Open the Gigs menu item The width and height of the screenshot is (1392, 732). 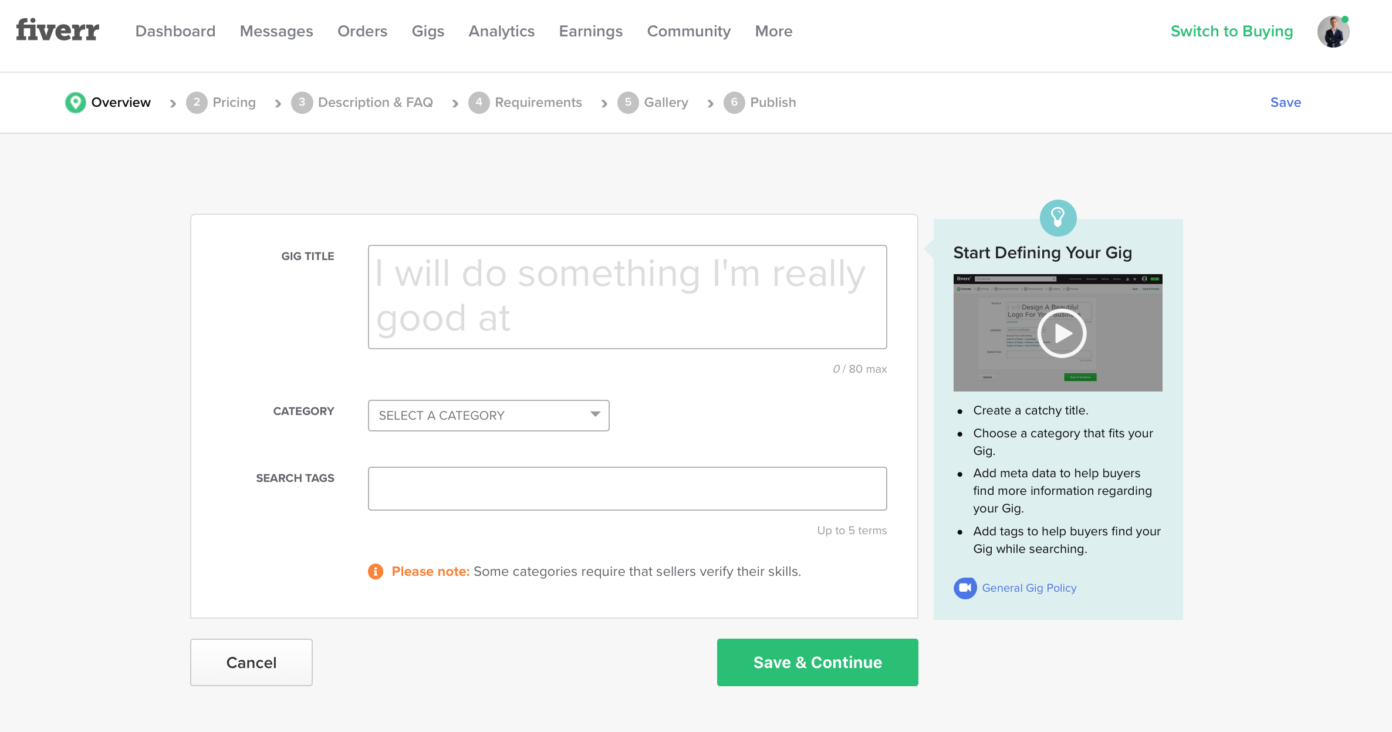(428, 31)
